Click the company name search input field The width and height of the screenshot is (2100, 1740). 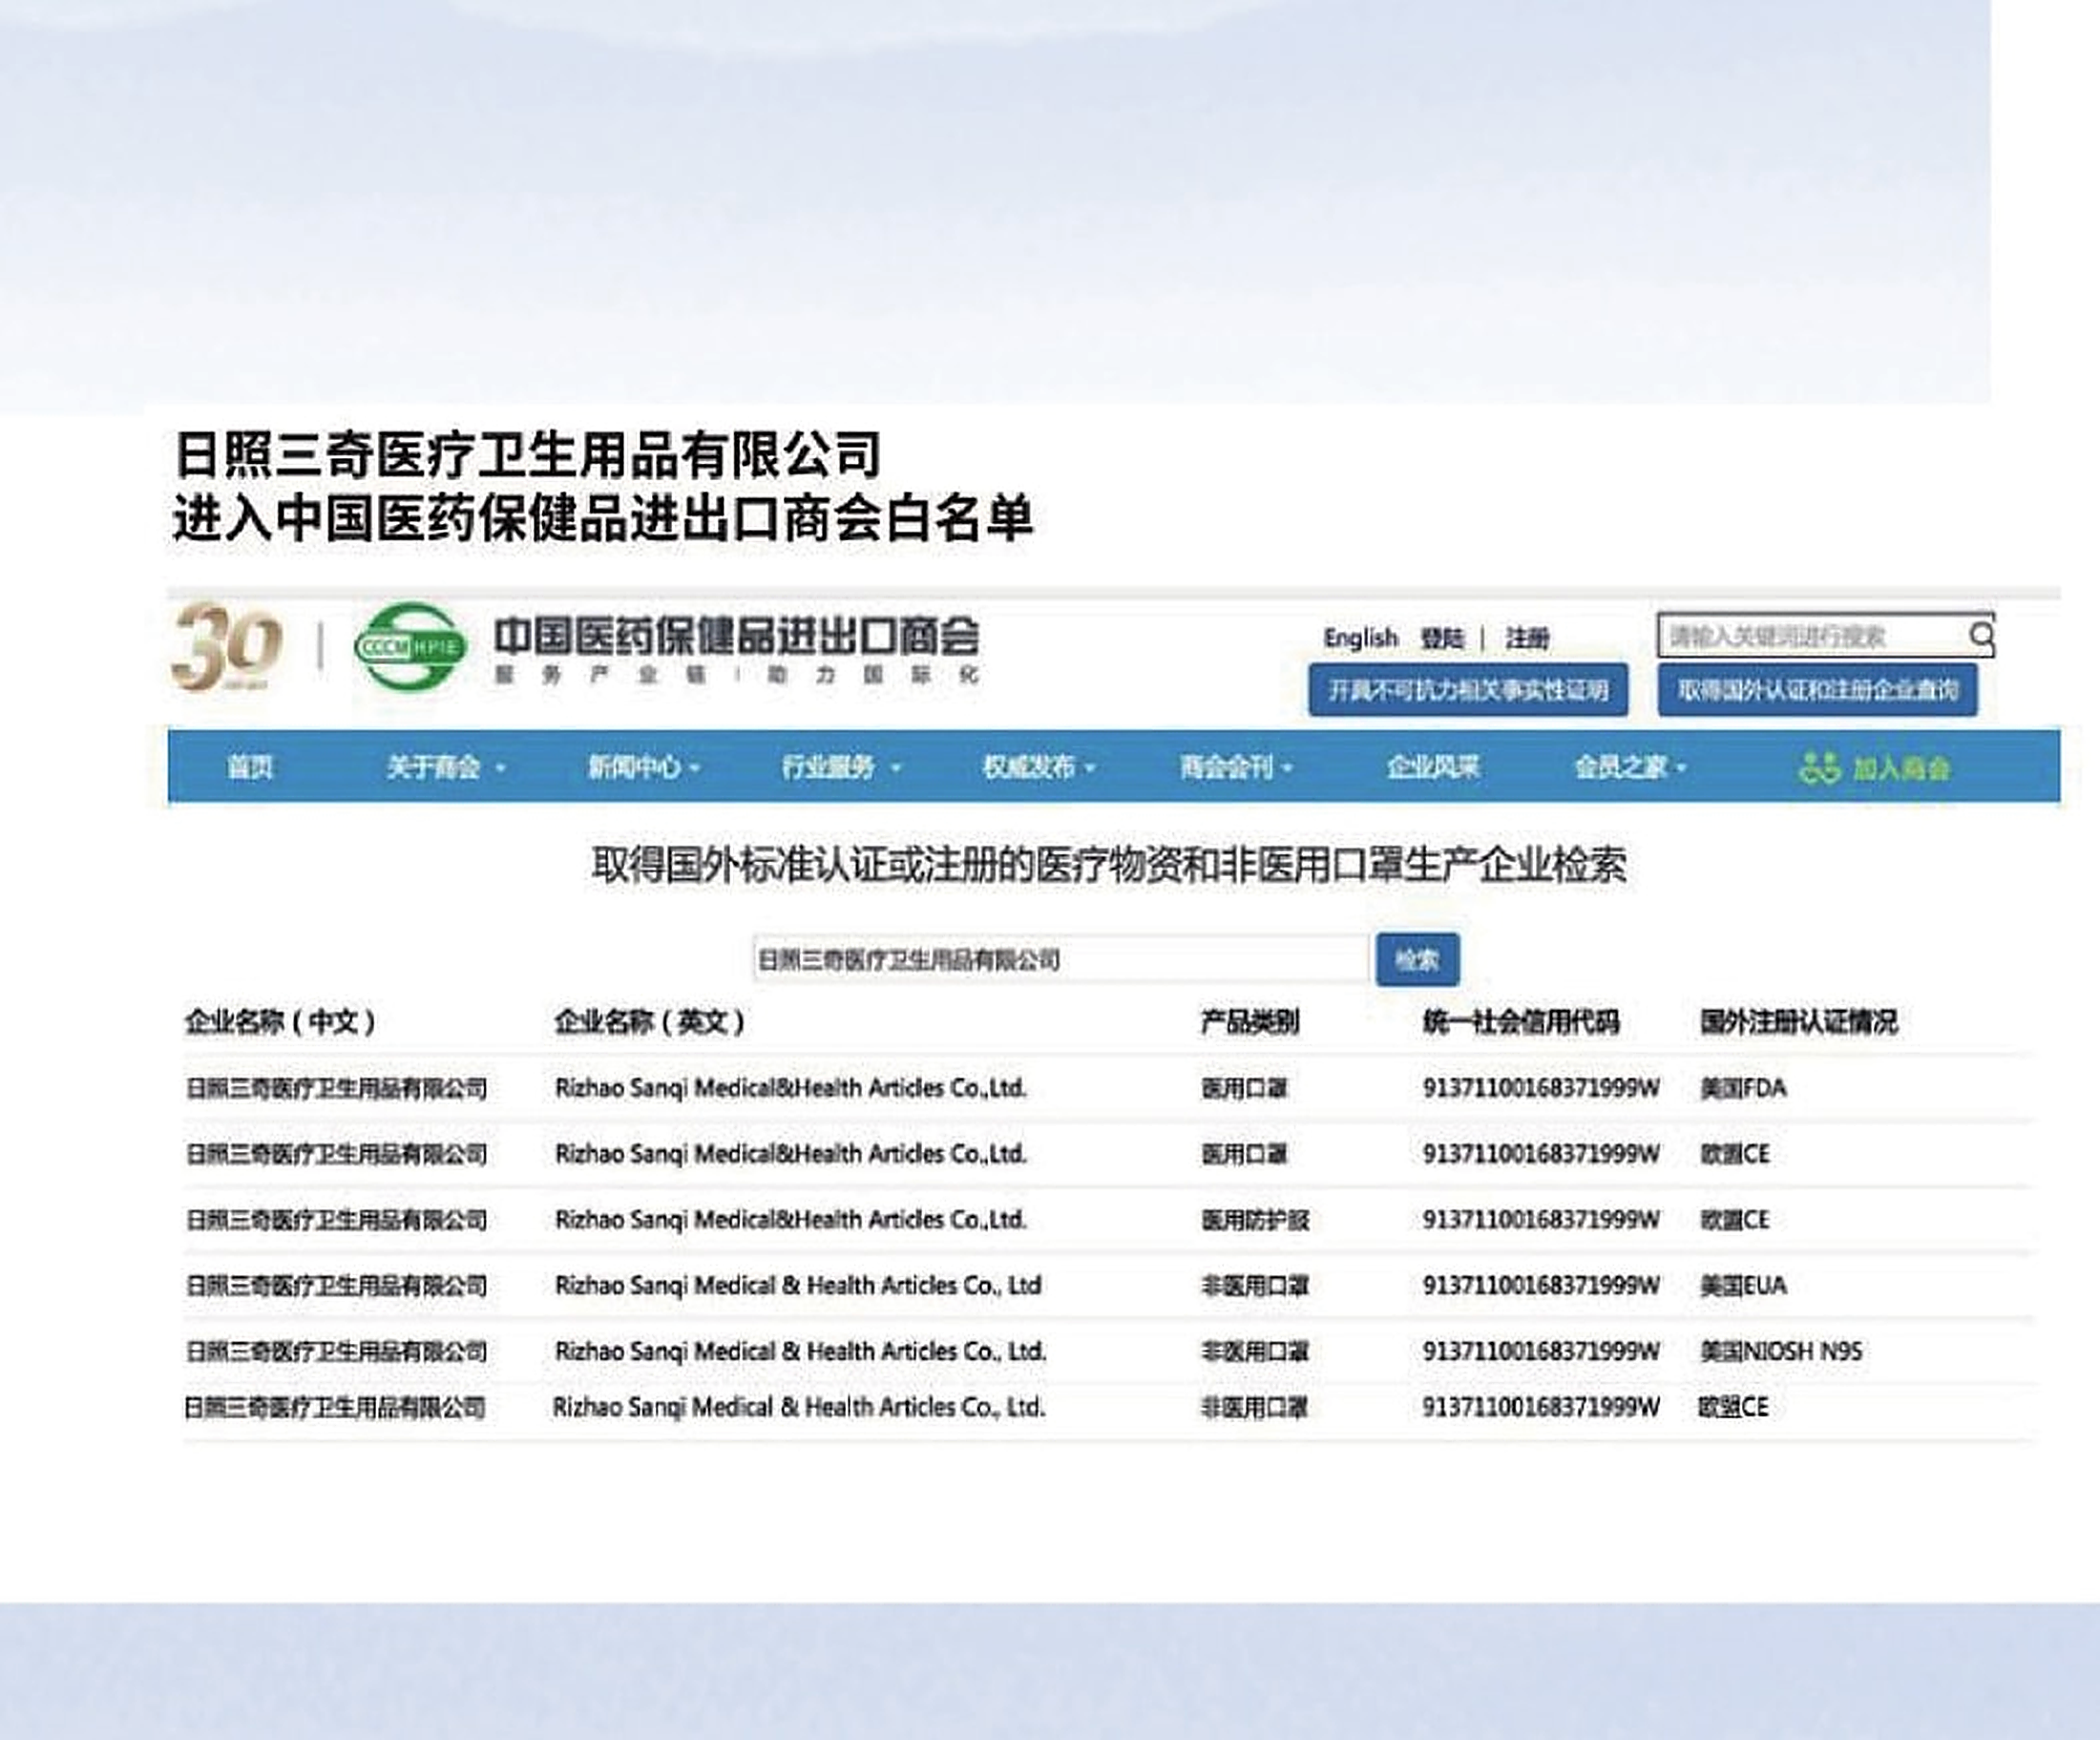[1061, 960]
